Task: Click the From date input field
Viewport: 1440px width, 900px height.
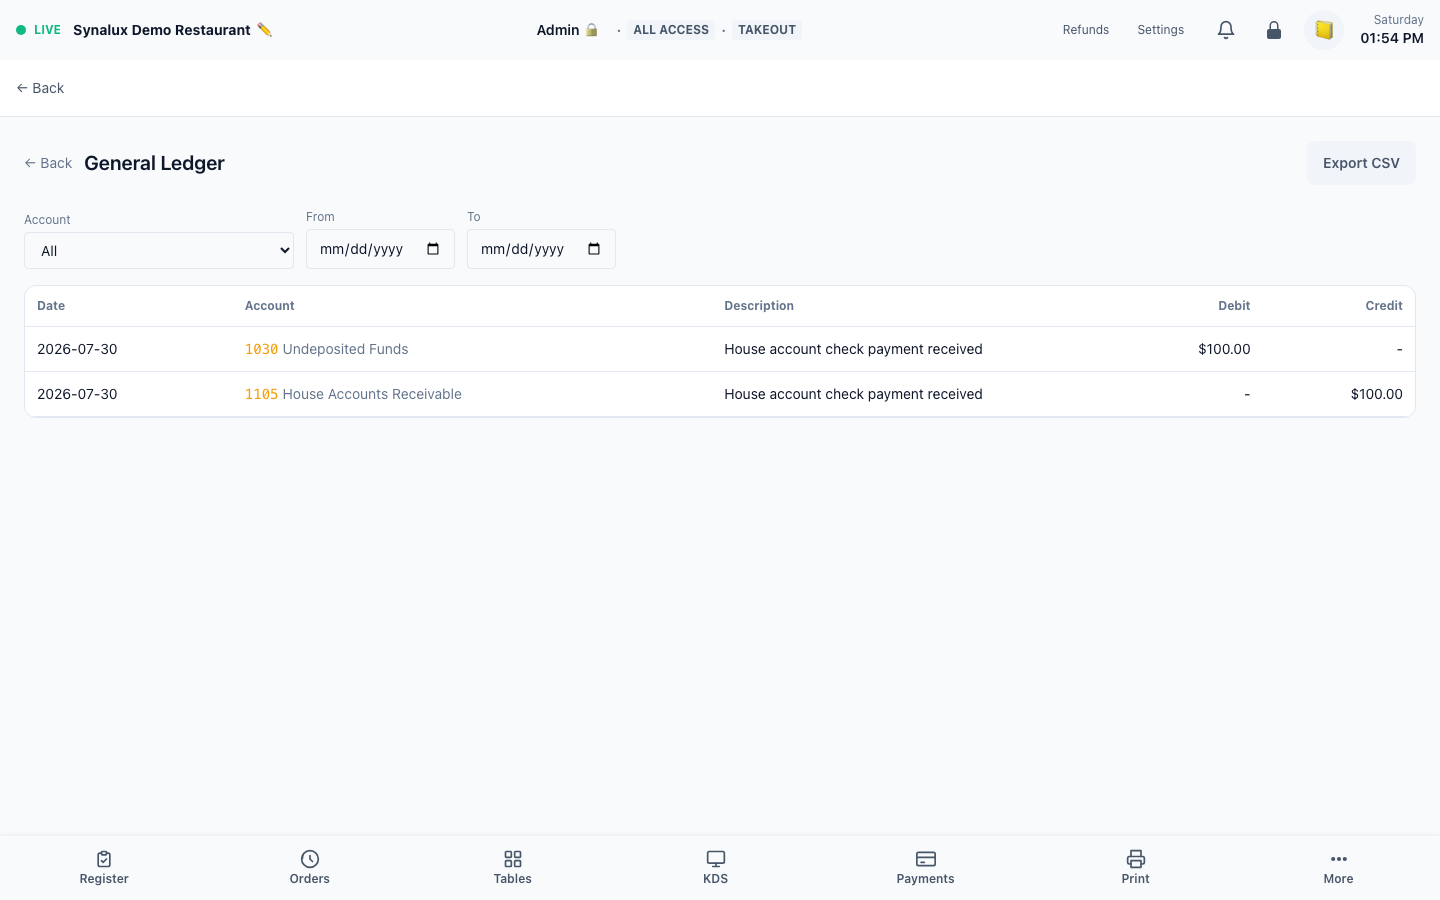Action: click(380, 249)
